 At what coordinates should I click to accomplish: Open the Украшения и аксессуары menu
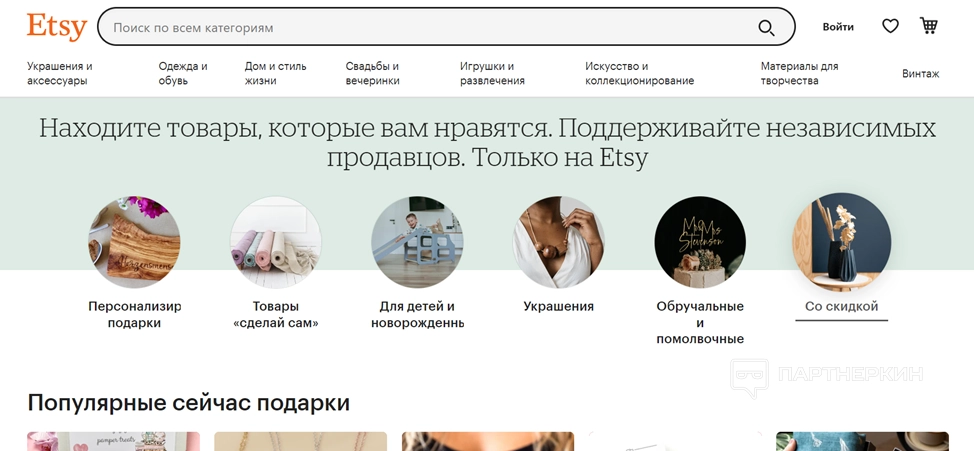pyautogui.click(x=60, y=73)
